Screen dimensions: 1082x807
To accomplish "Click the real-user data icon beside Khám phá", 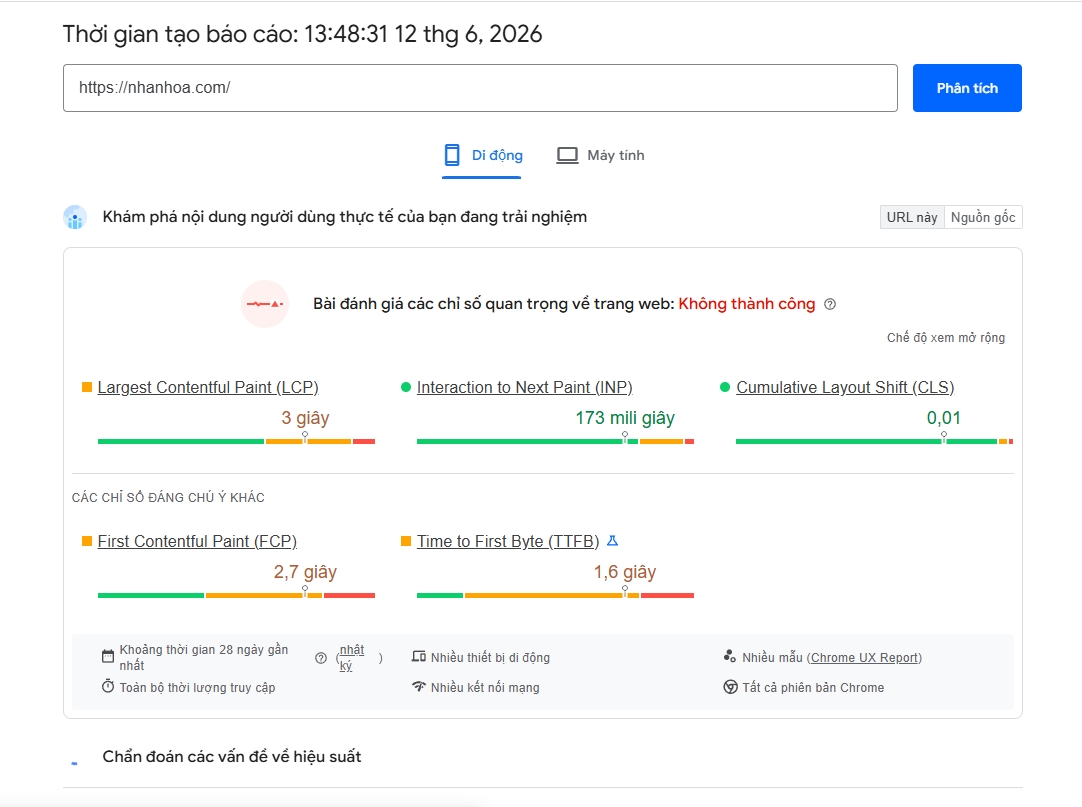I will click(75, 217).
